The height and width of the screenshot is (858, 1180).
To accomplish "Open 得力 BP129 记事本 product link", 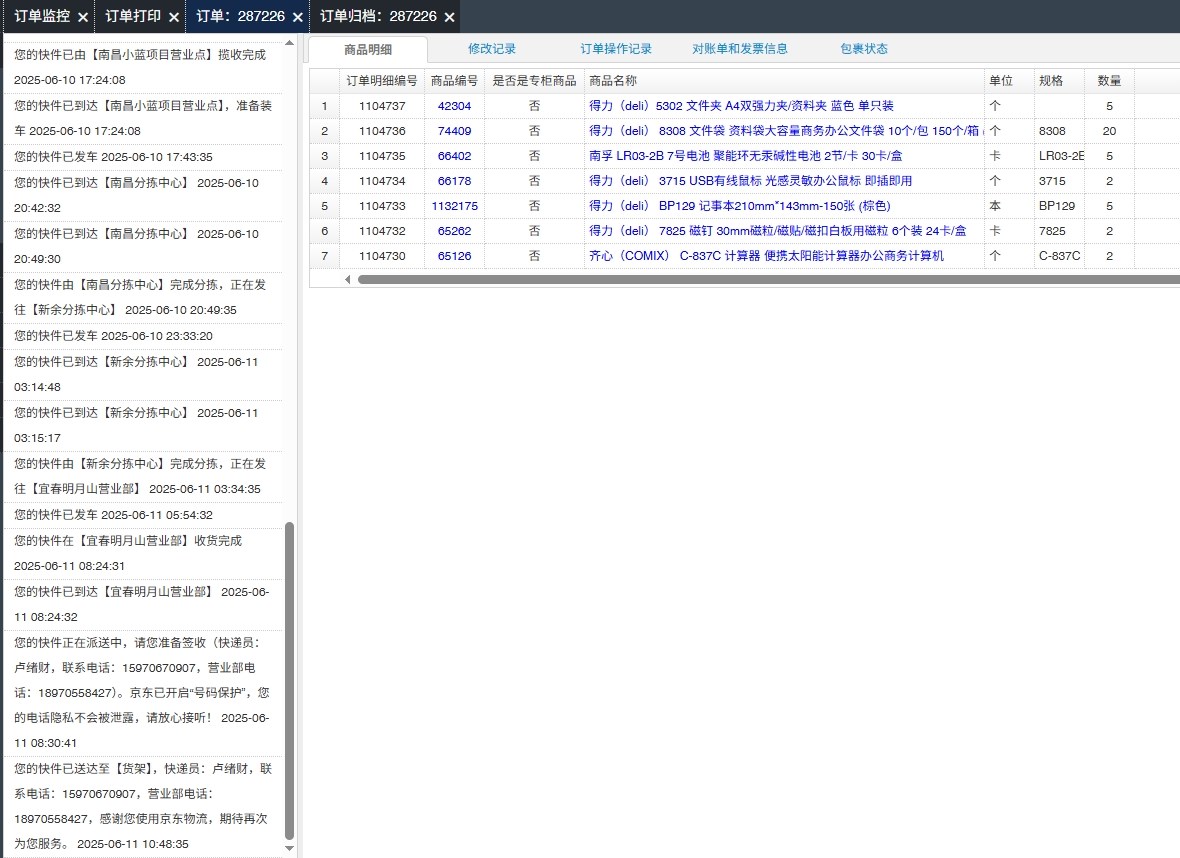I will click(740, 206).
